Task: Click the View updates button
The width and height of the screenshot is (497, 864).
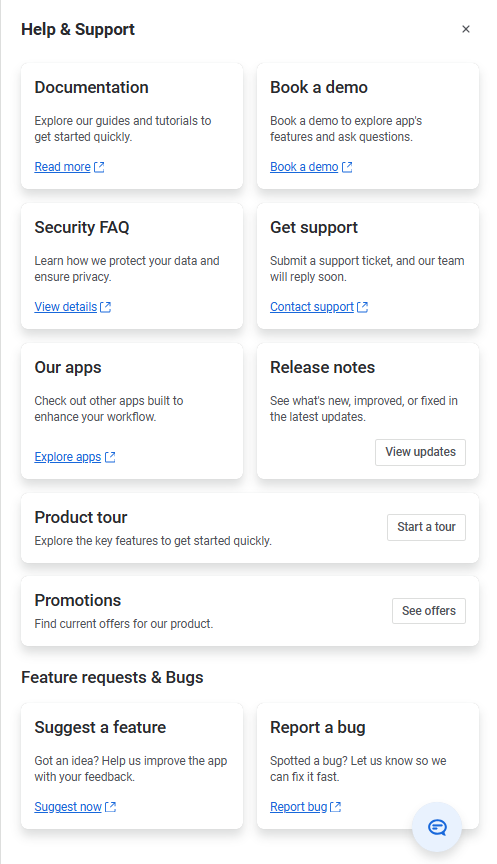Action: click(420, 452)
